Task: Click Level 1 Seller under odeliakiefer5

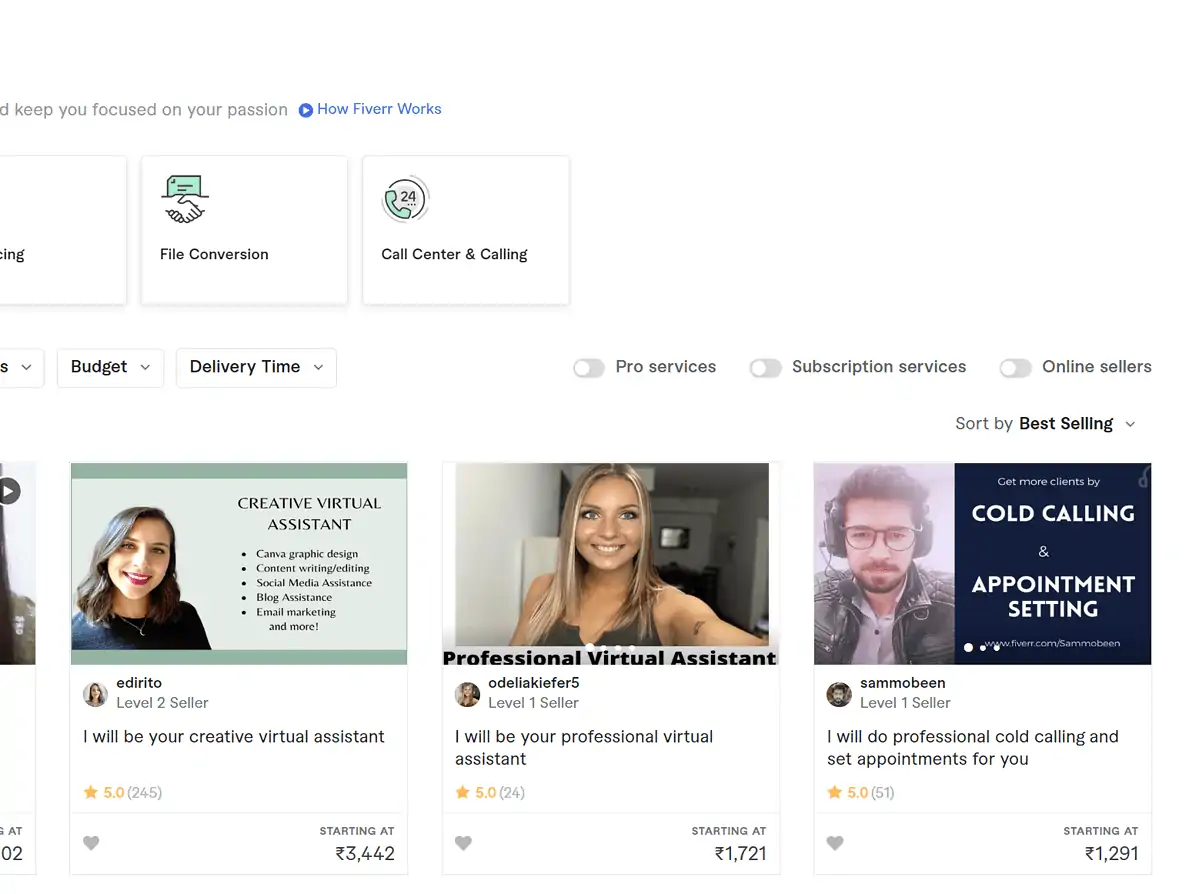Action: pos(533,703)
